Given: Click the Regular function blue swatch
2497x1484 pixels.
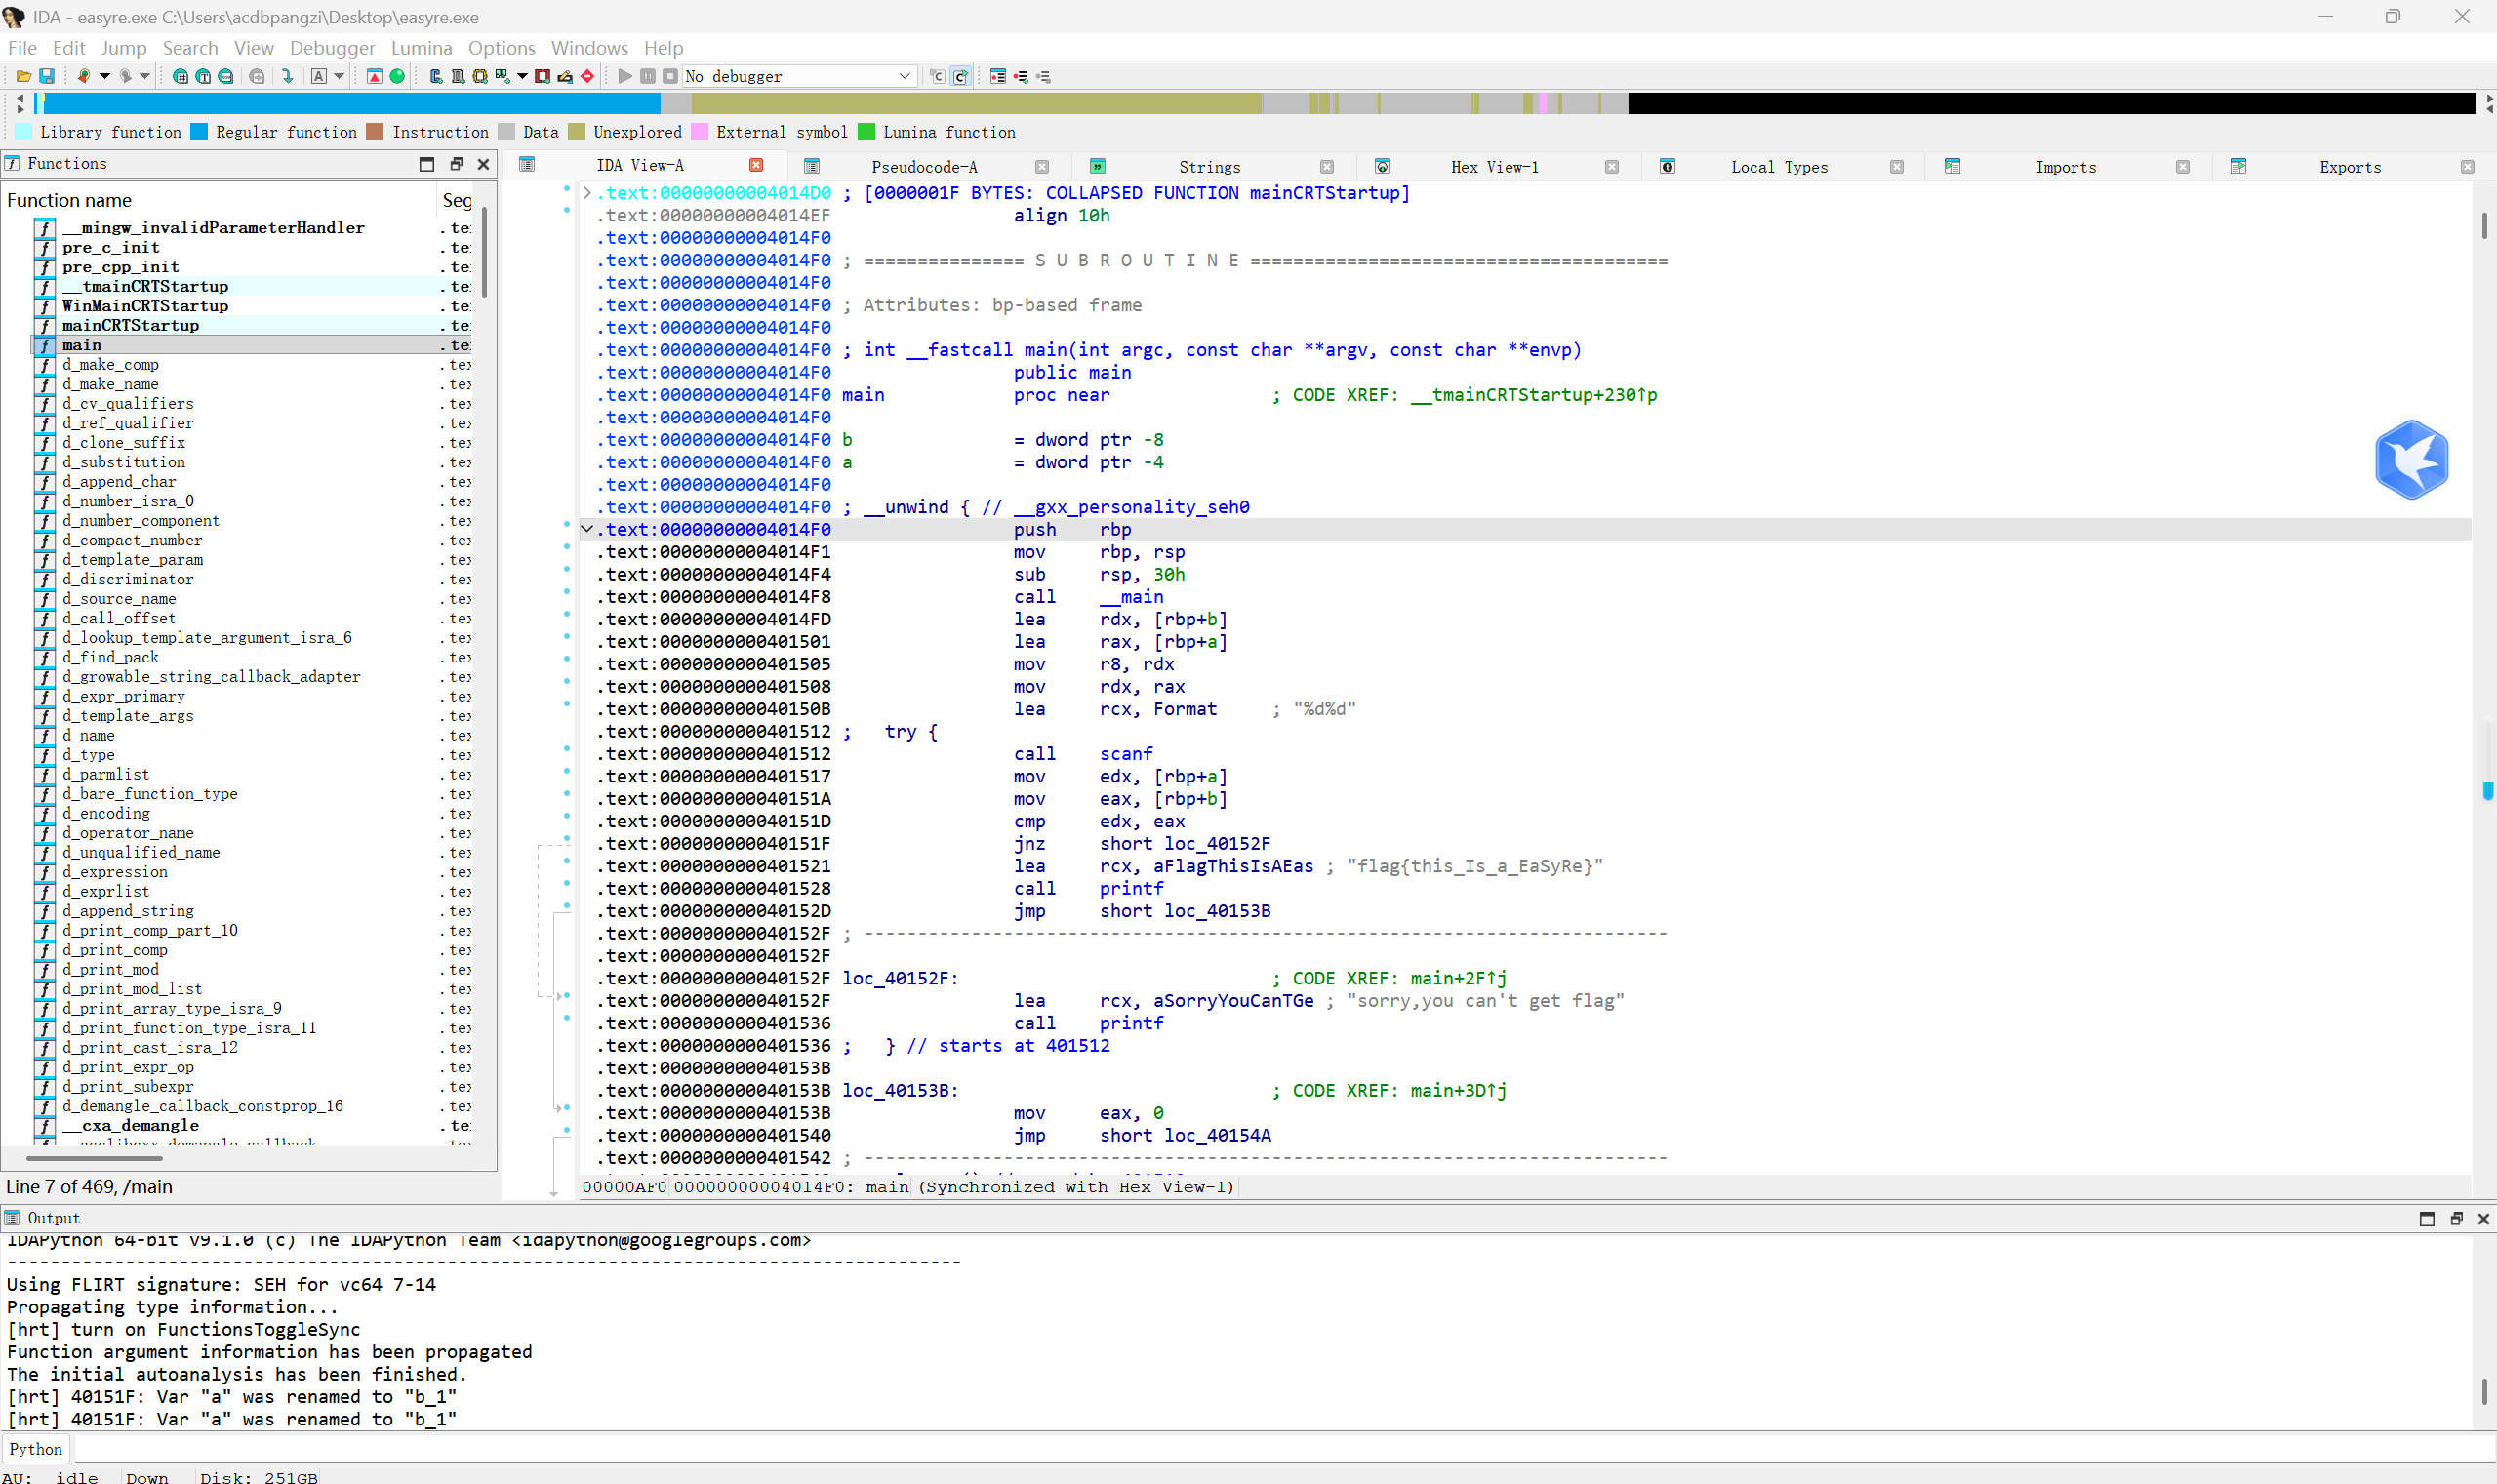Looking at the screenshot, I should coord(199,132).
